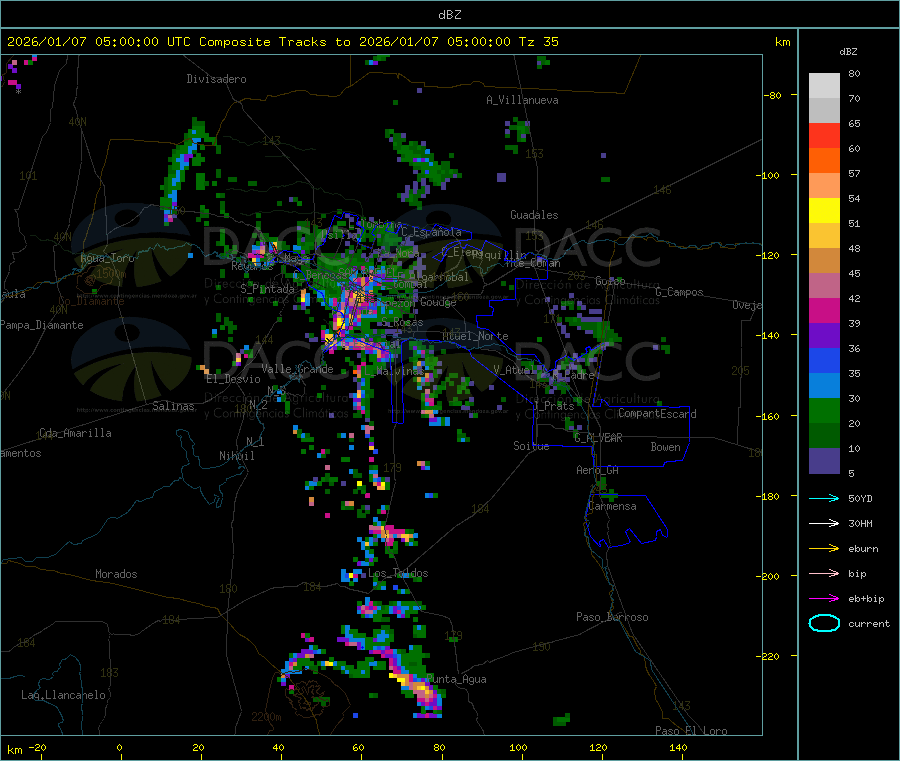Click the cyan 50YD arrow legend icon
The height and width of the screenshot is (761, 900).
click(824, 498)
